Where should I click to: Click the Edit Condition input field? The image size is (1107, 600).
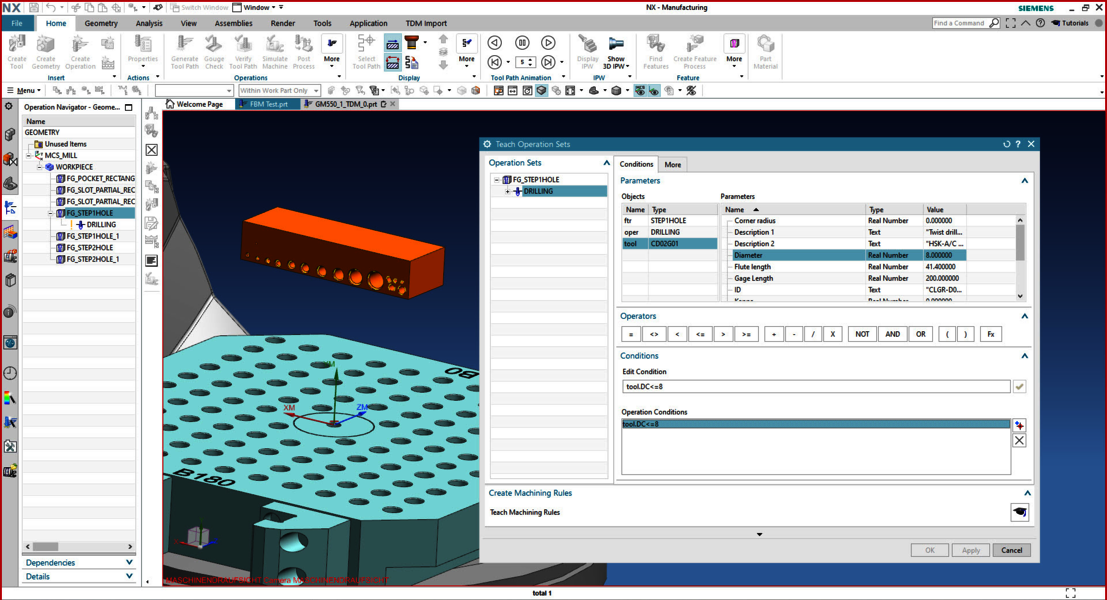click(816, 387)
